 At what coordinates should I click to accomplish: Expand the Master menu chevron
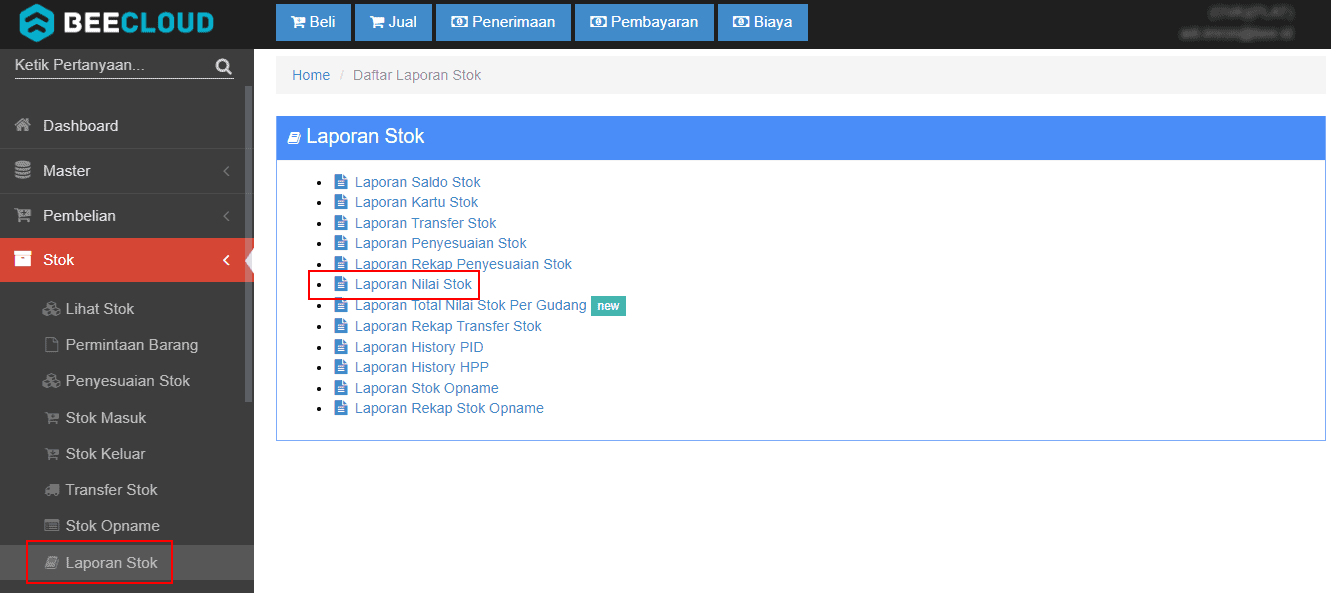(227, 171)
